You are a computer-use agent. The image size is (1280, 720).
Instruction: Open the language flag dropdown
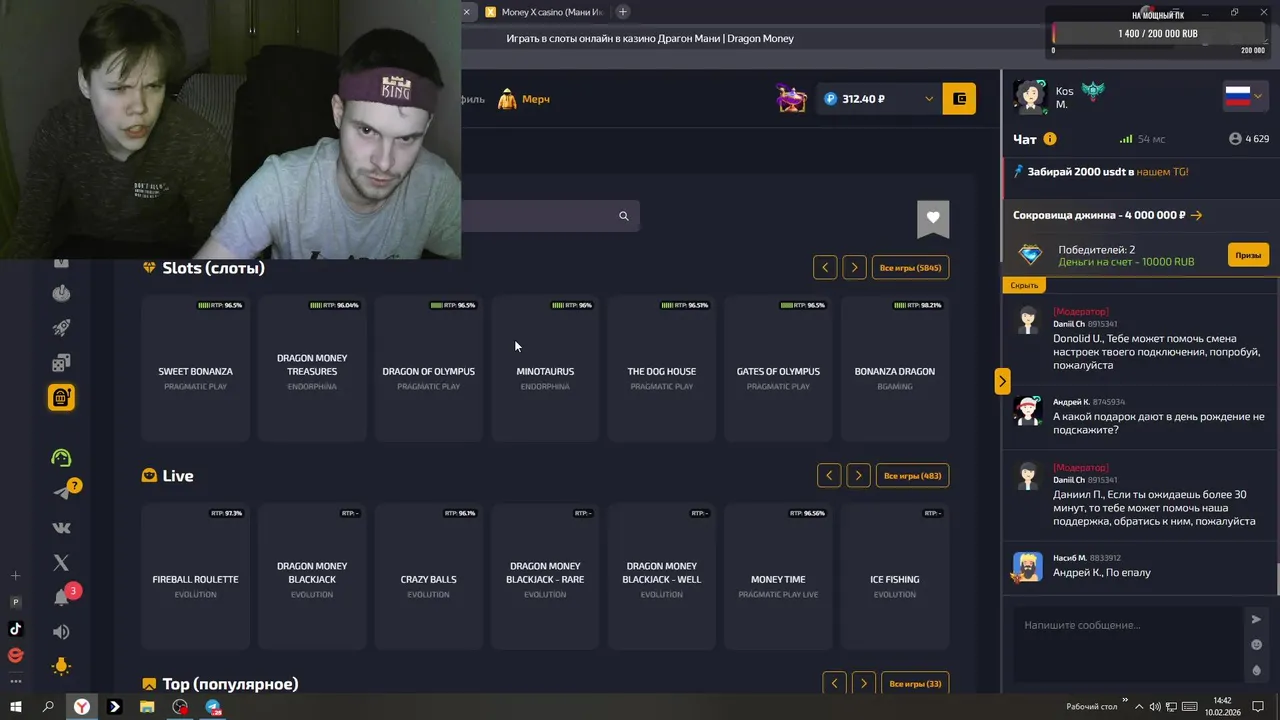point(1244,97)
